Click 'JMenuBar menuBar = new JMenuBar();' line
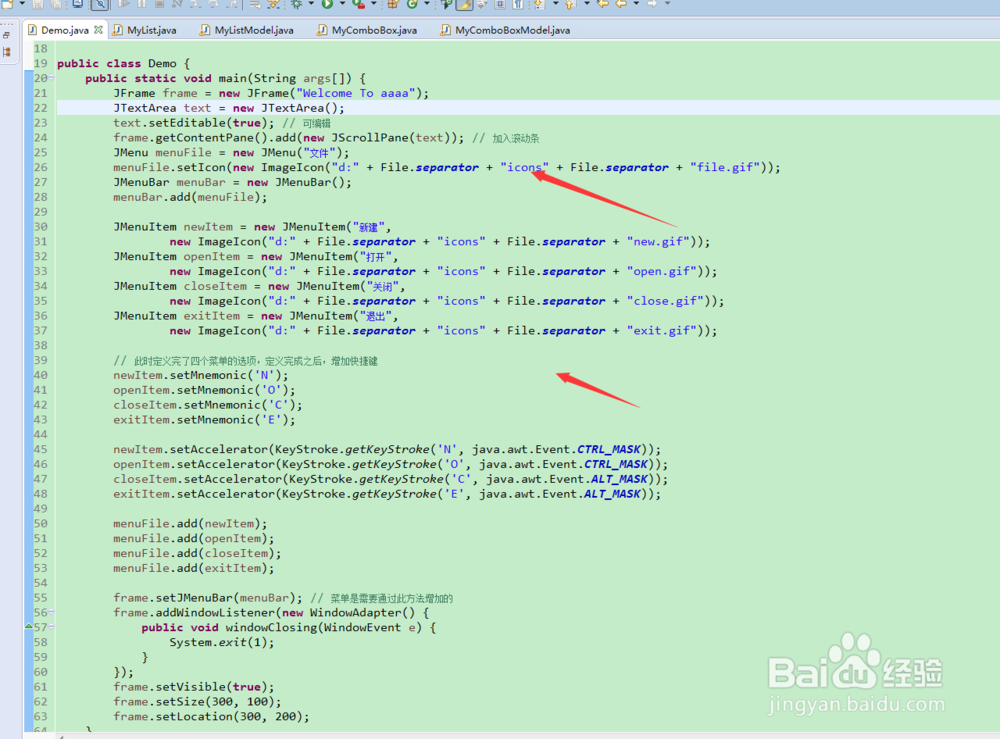The height and width of the screenshot is (739, 1000). pyautogui.click(x=232, y=182)
